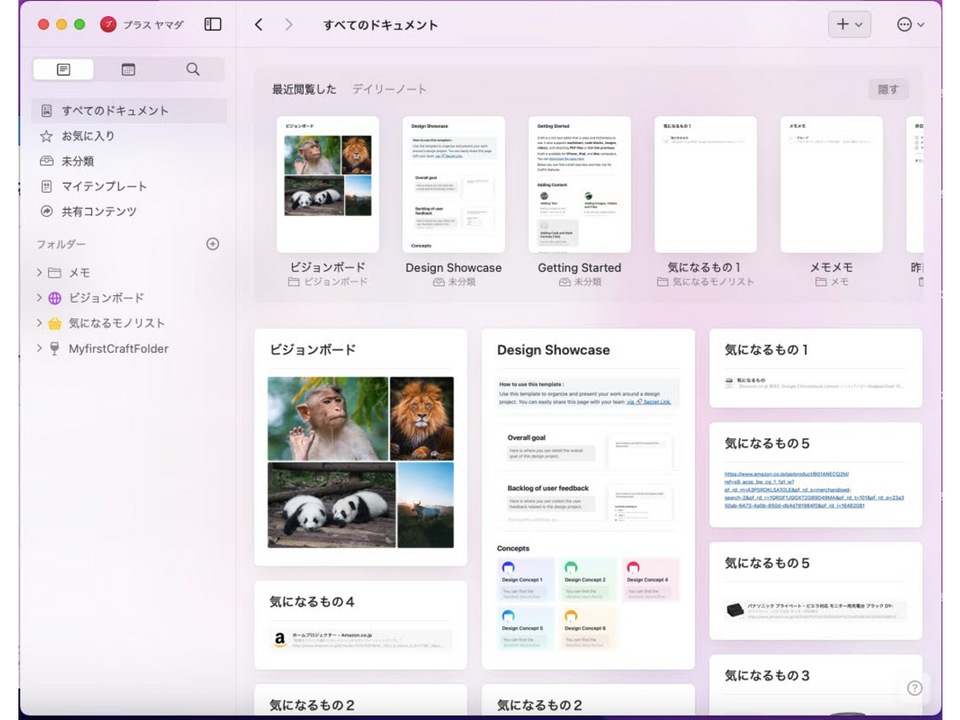
Task: Click Design Concept 6 tile
Action: 587,628
